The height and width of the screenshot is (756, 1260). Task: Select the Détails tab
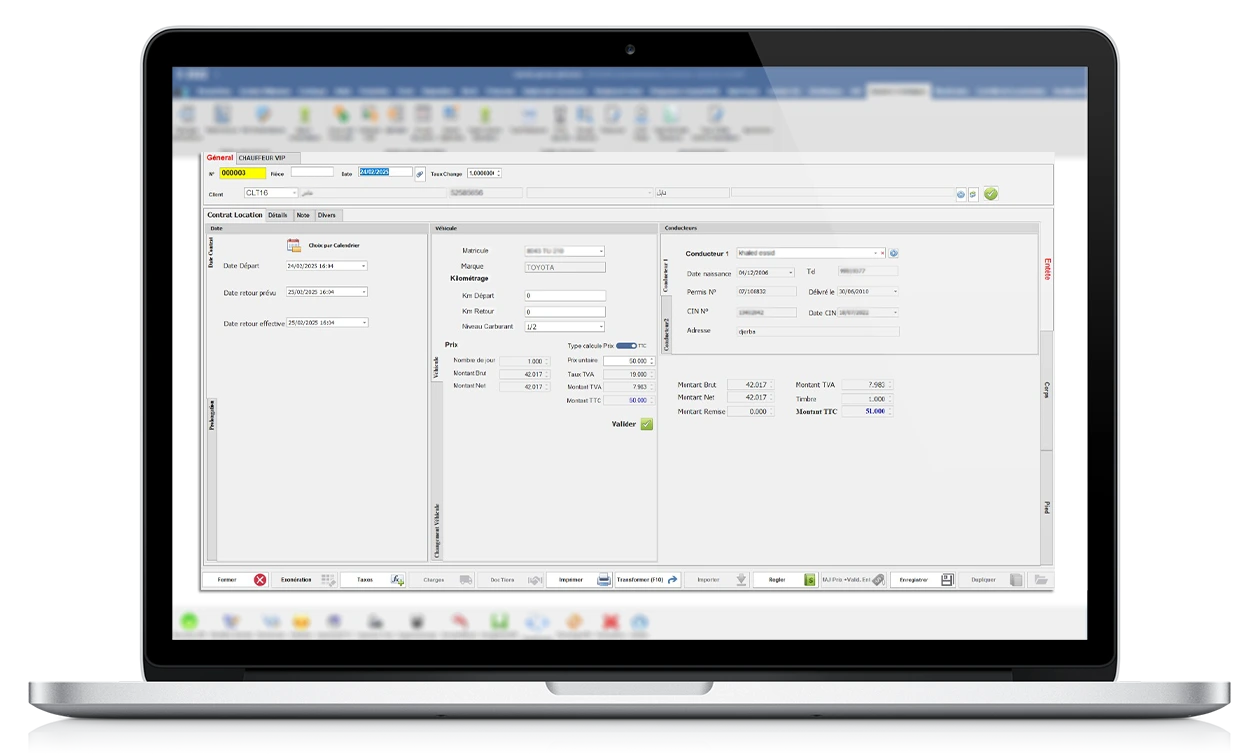tap(278, 215)
